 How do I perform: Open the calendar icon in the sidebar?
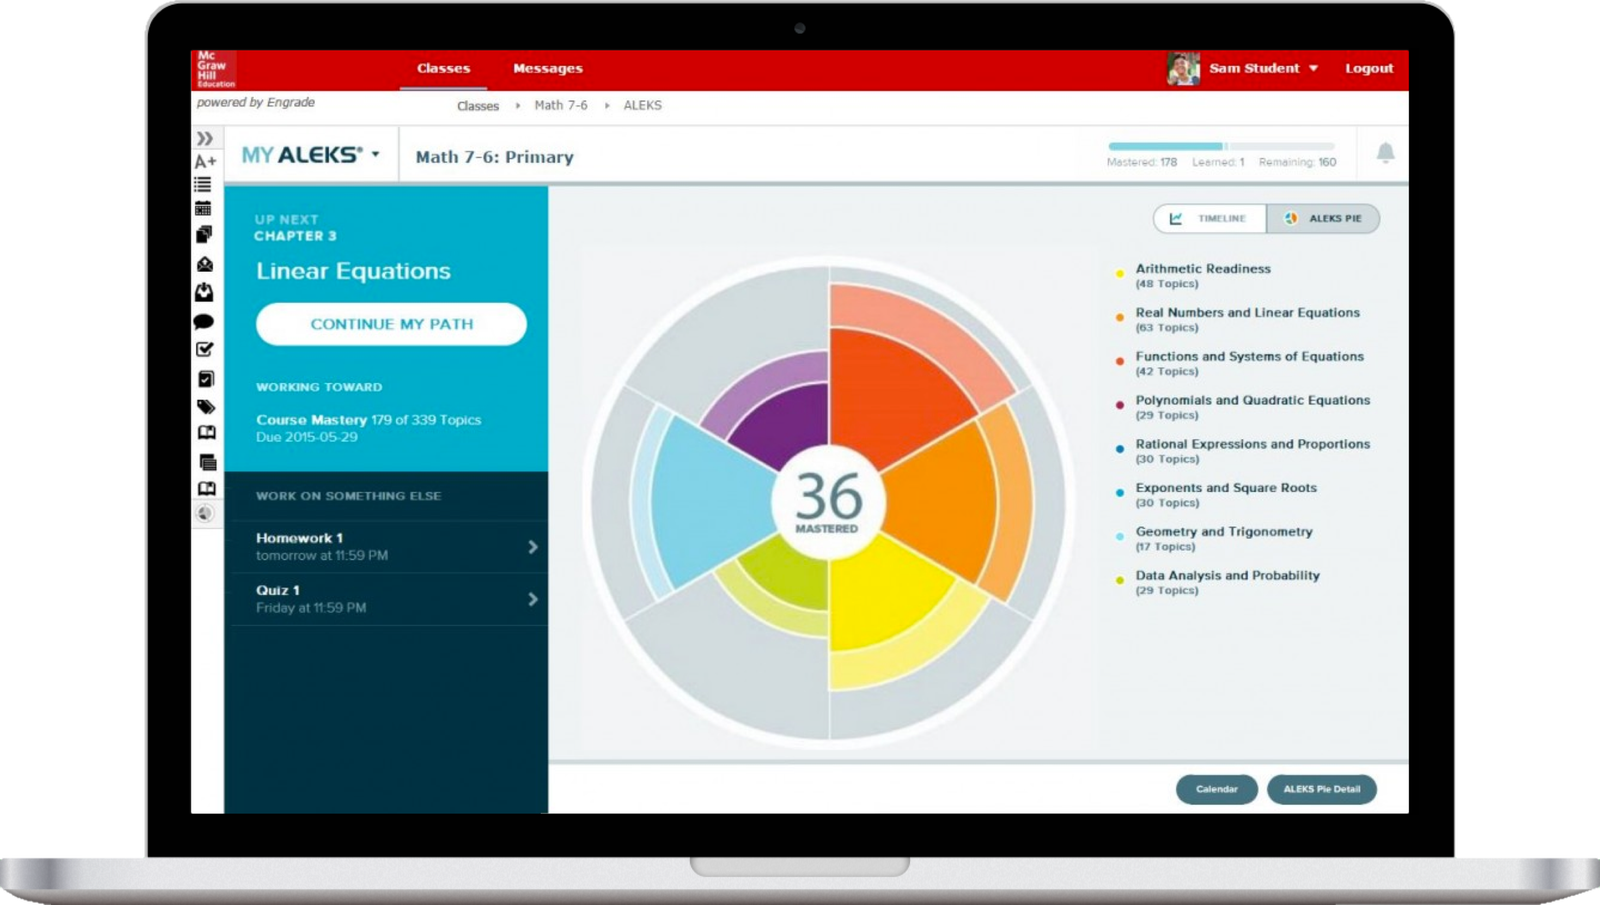coord(203,209)
